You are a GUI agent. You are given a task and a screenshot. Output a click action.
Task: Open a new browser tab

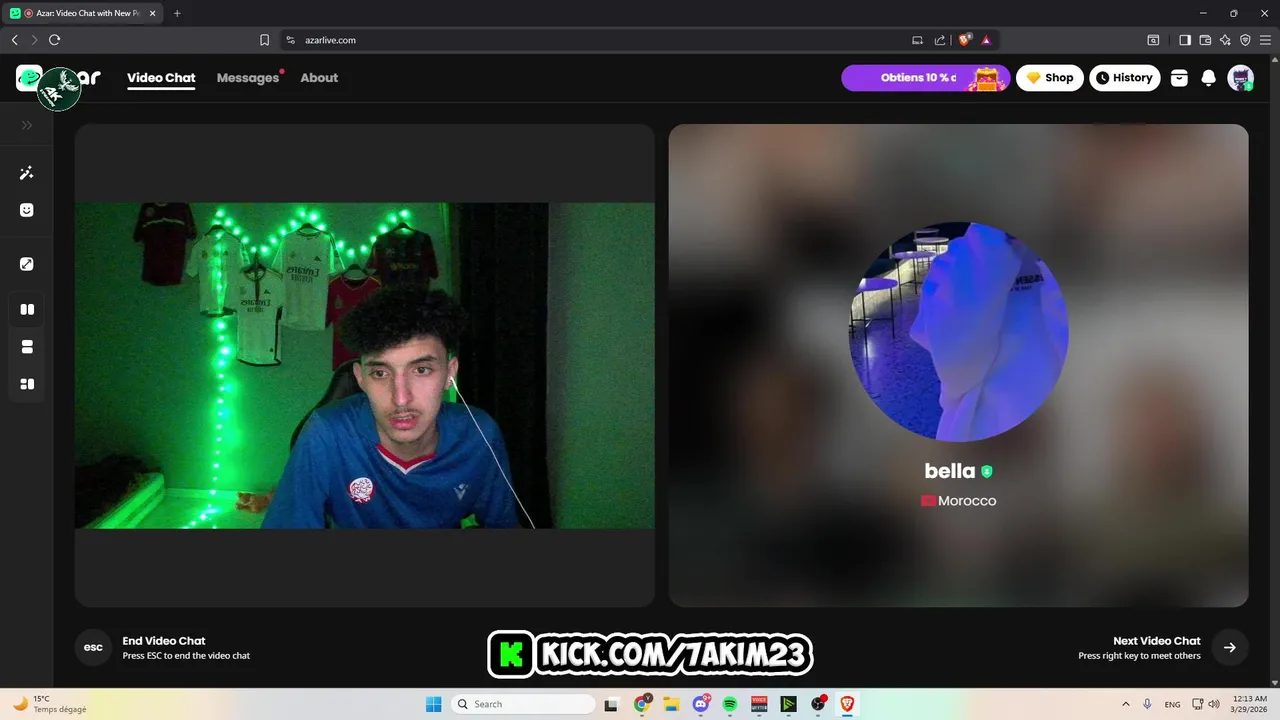(x=177, y=13)
